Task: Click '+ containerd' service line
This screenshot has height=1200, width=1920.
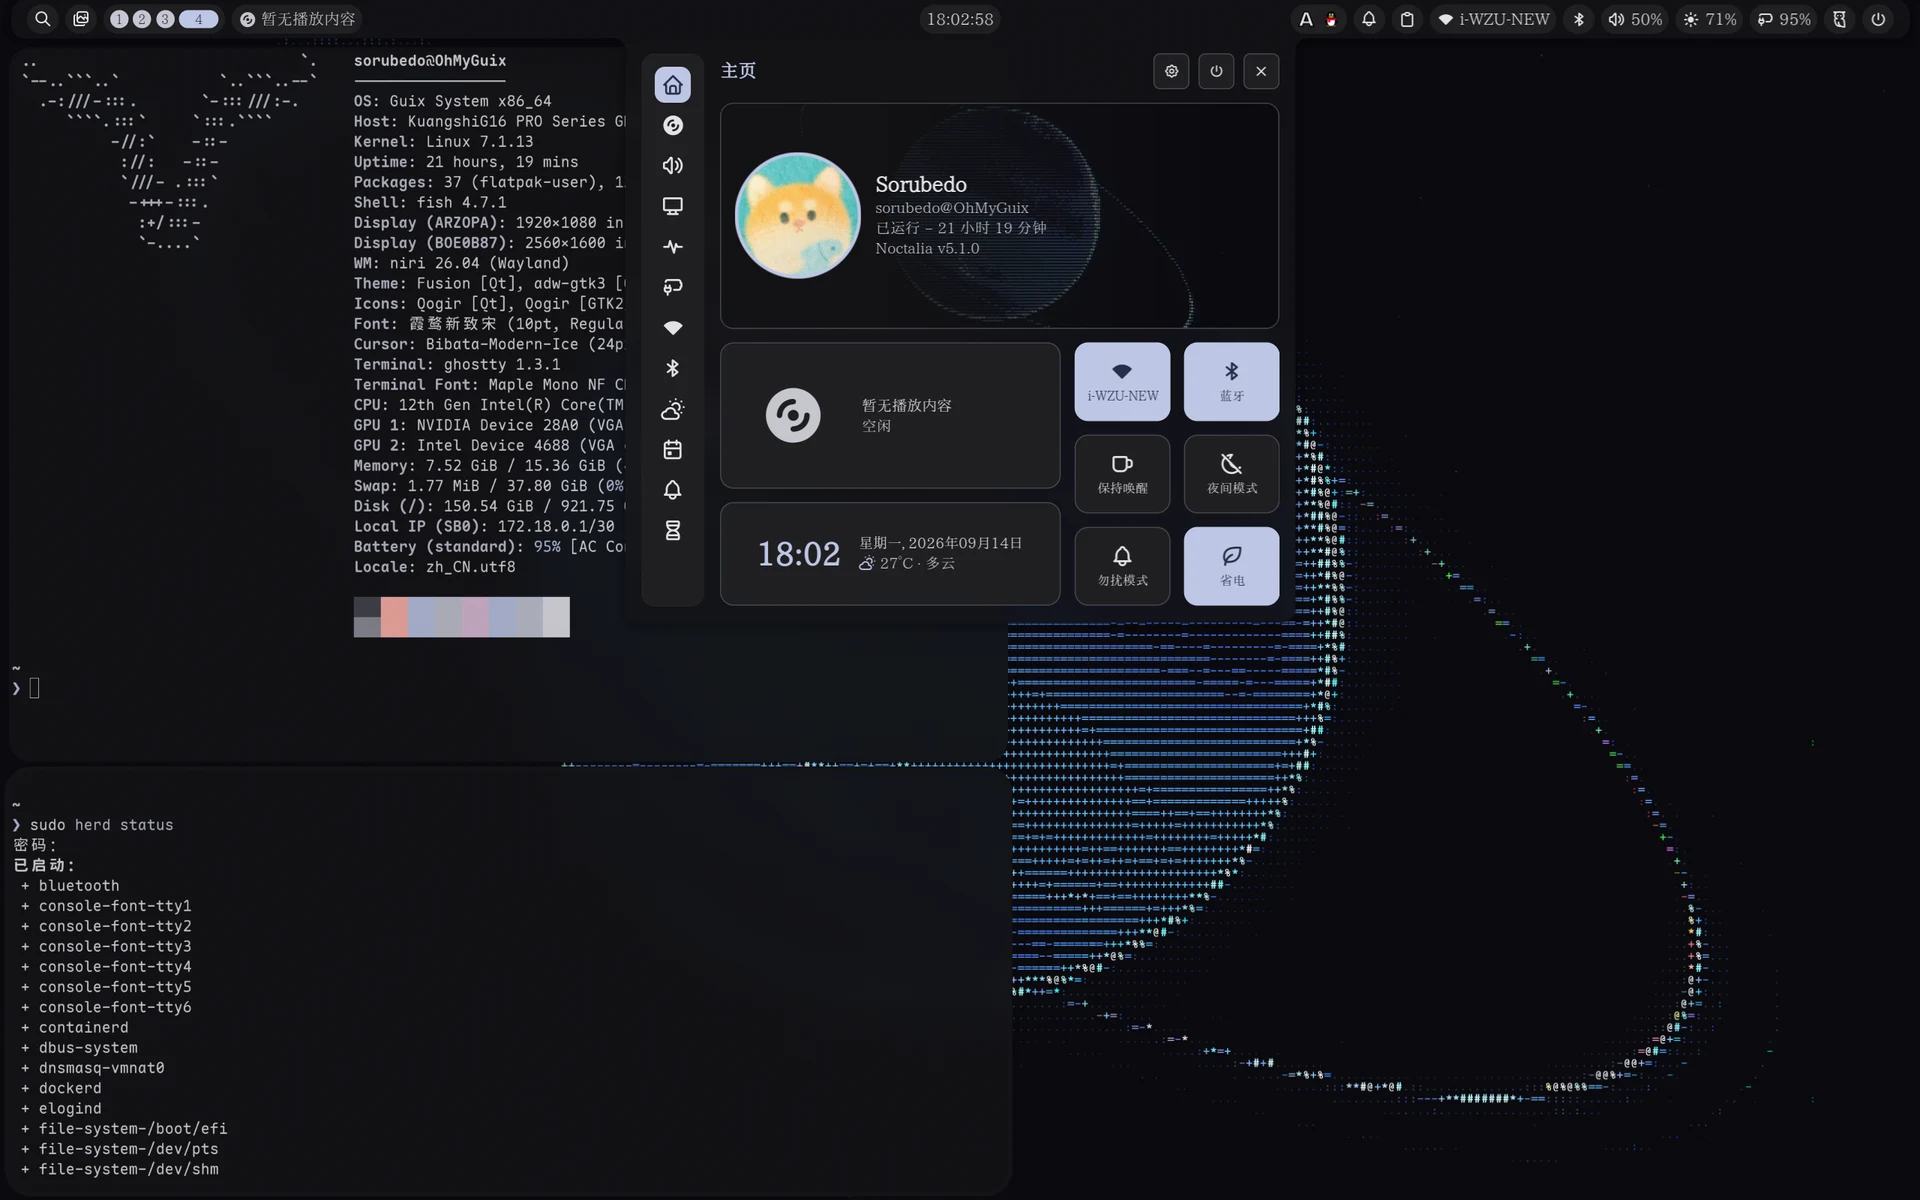Action: (x=74, y=1028)
